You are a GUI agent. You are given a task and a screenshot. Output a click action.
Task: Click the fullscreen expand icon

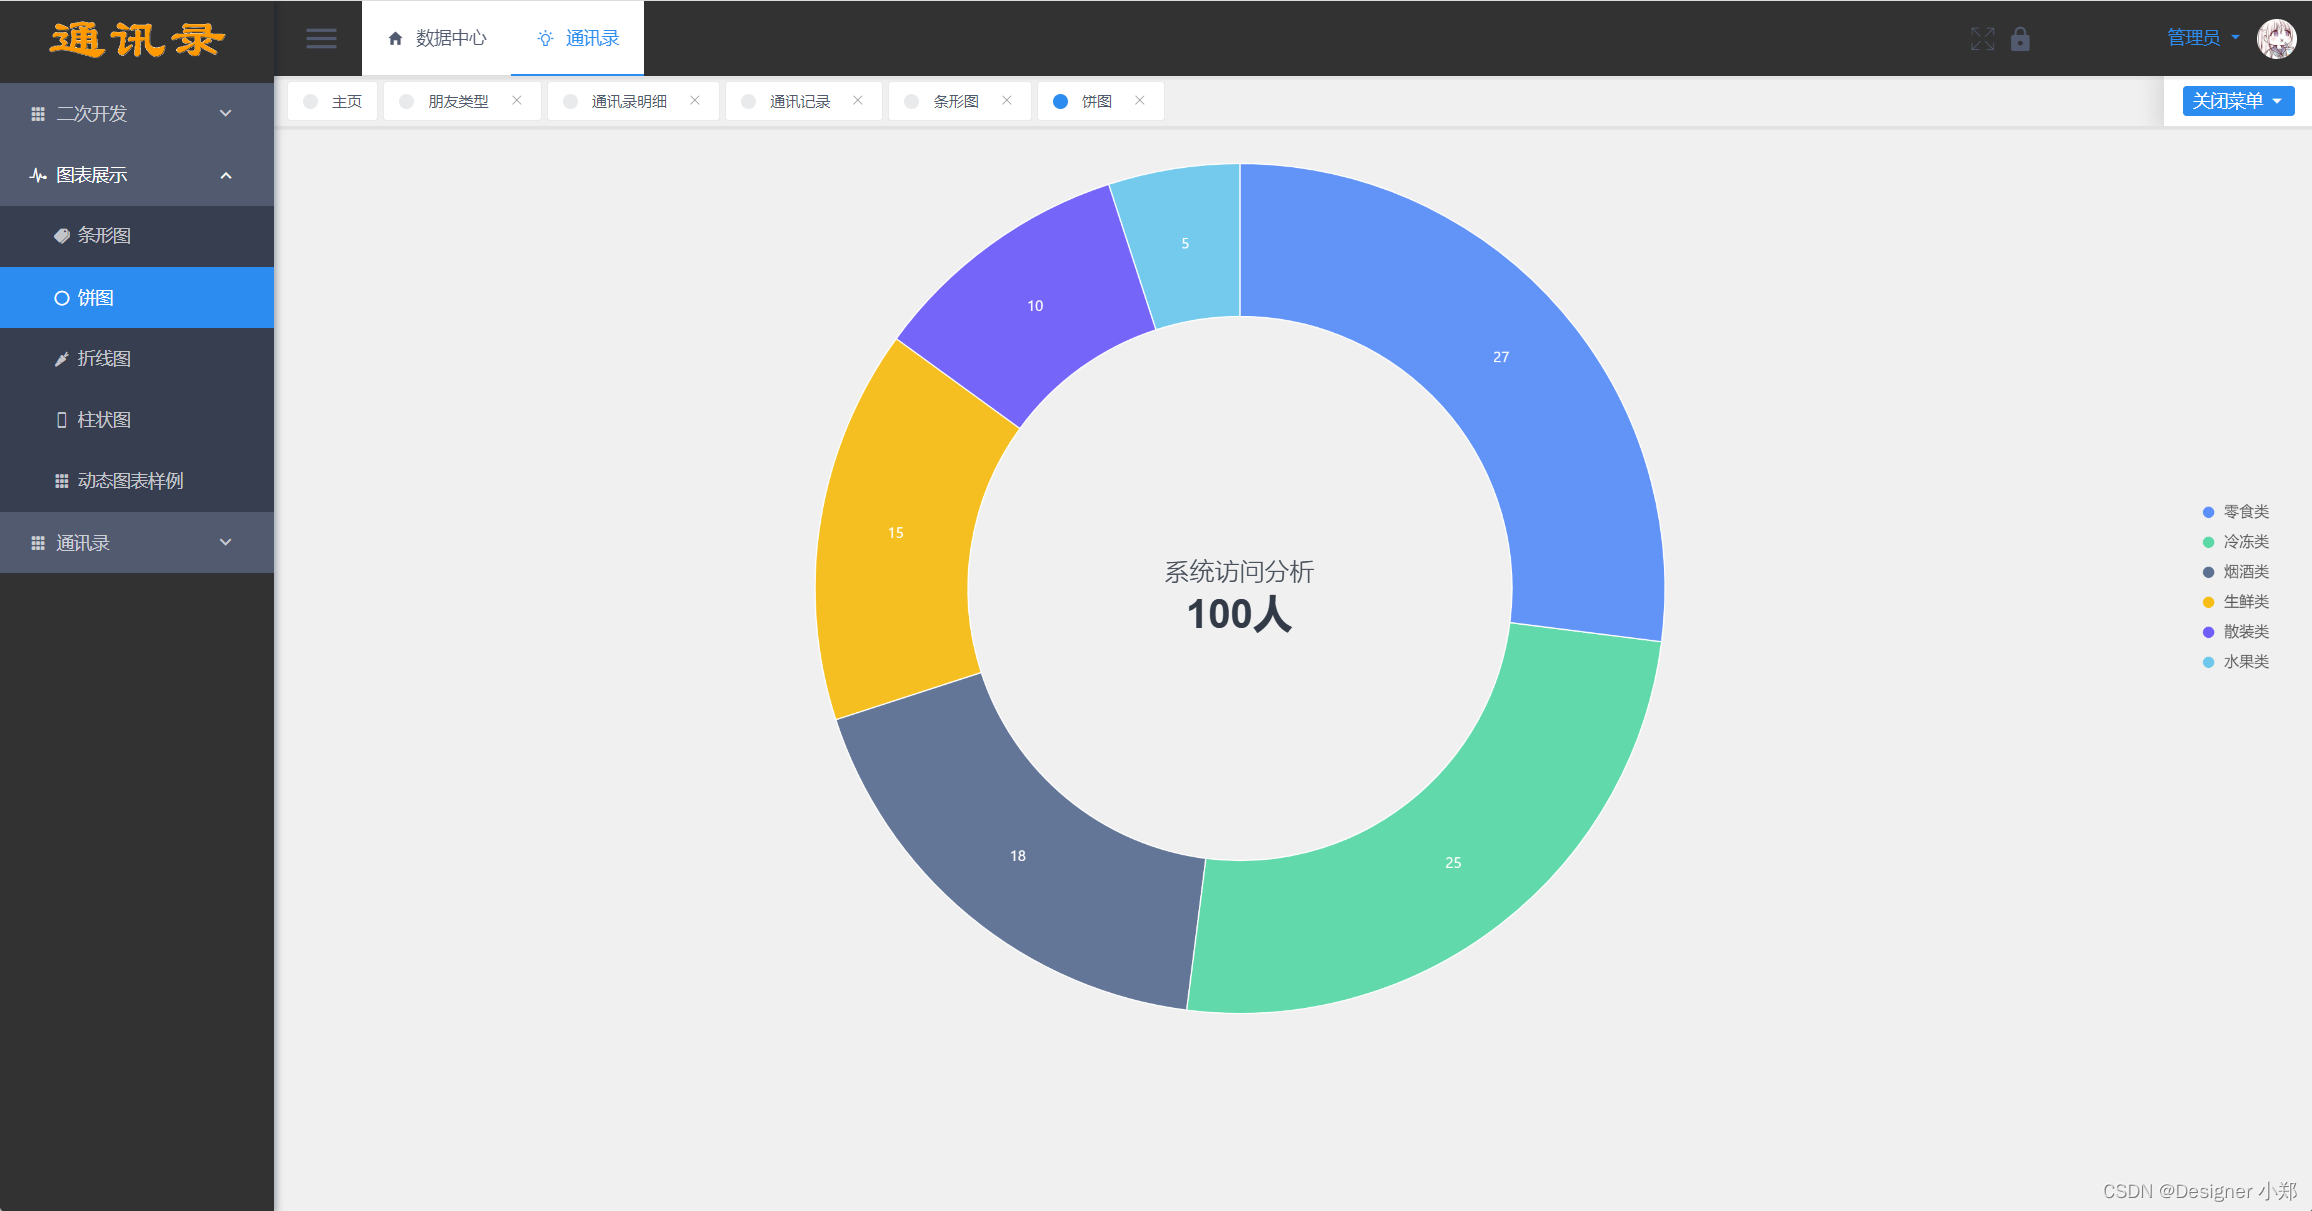click(x=1982, y=39)
